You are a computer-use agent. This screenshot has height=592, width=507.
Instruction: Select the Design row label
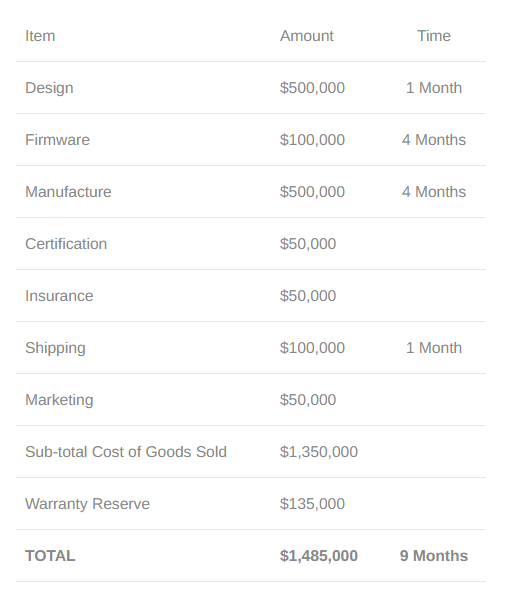[49, 88]
